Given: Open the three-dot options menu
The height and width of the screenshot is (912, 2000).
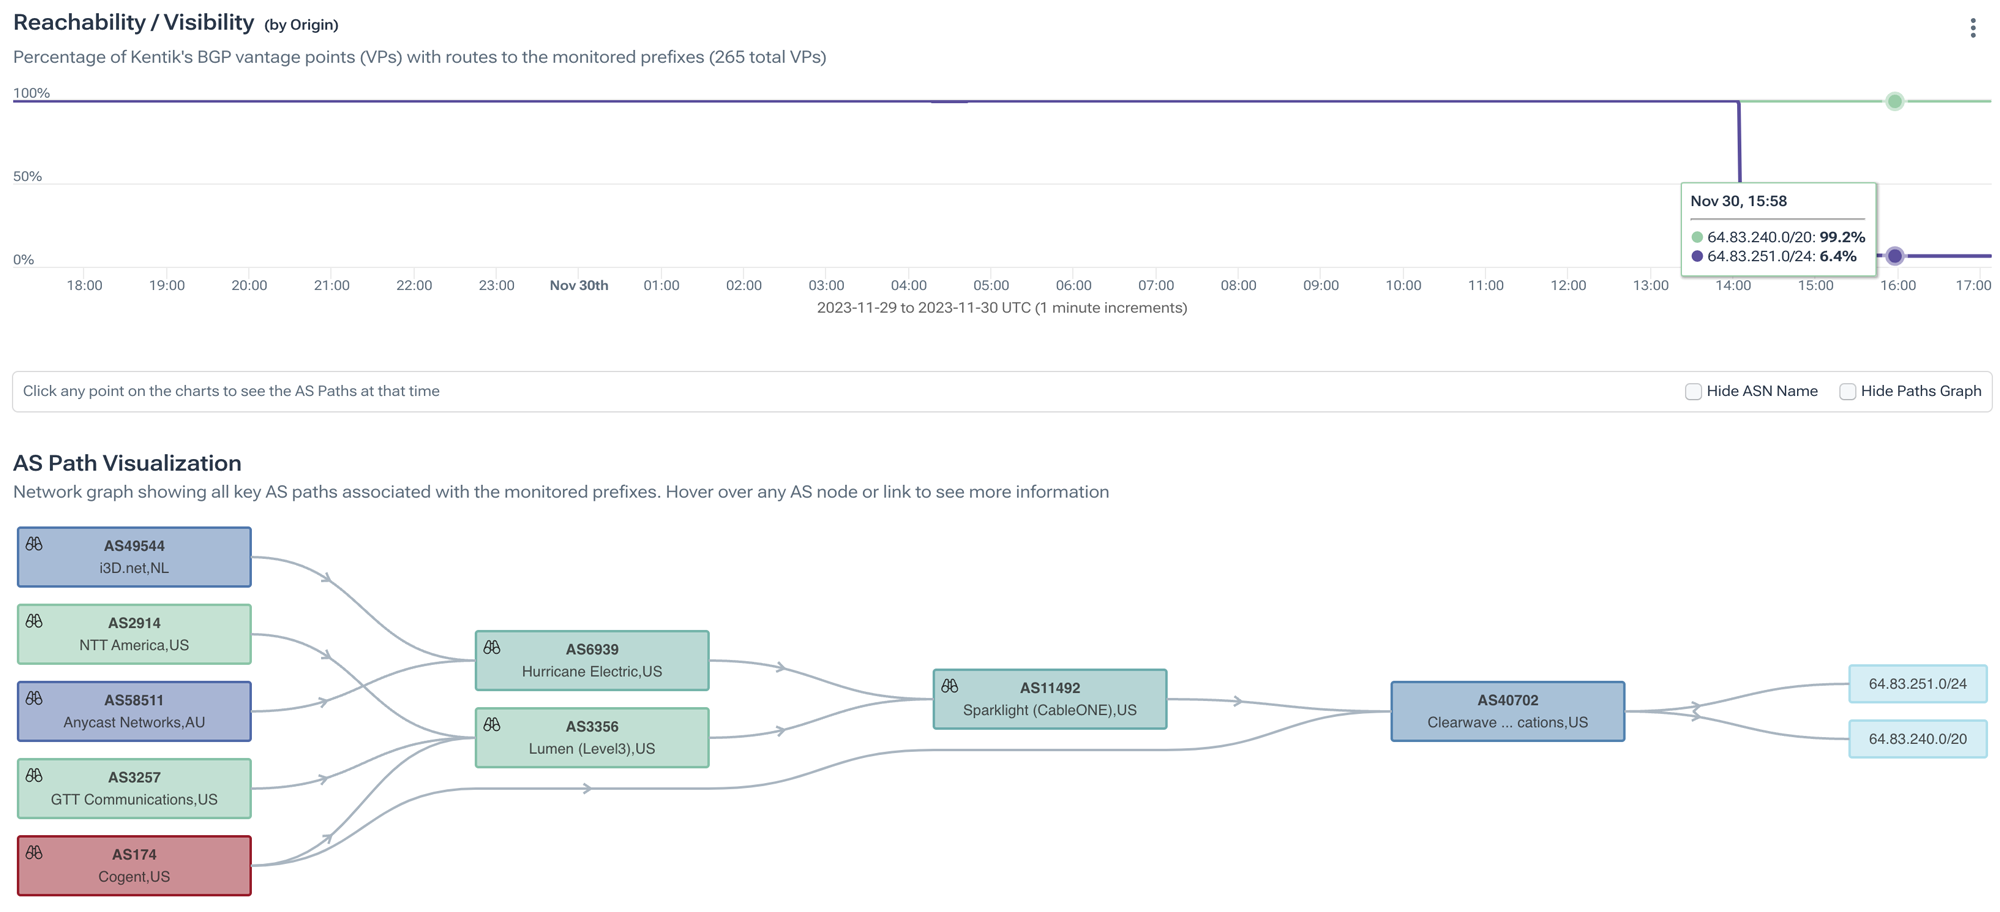Looking at the screenshot, I should coord(1973,27).
